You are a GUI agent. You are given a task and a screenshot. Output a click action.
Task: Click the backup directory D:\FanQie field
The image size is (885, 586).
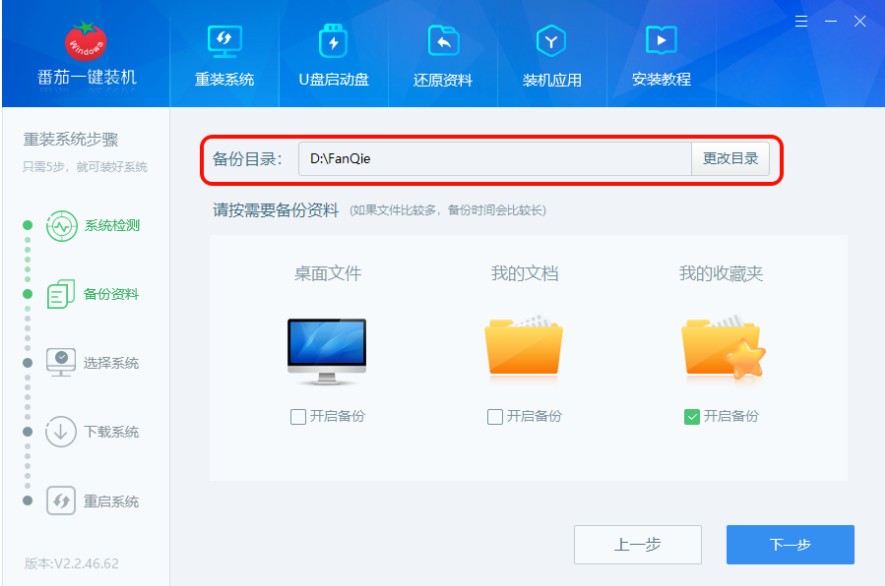(x=495, y=159)
